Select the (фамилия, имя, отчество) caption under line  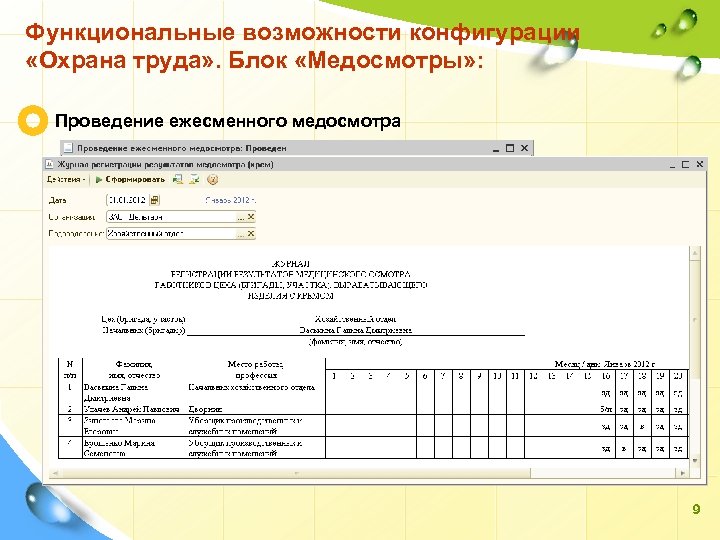point(355,342)
